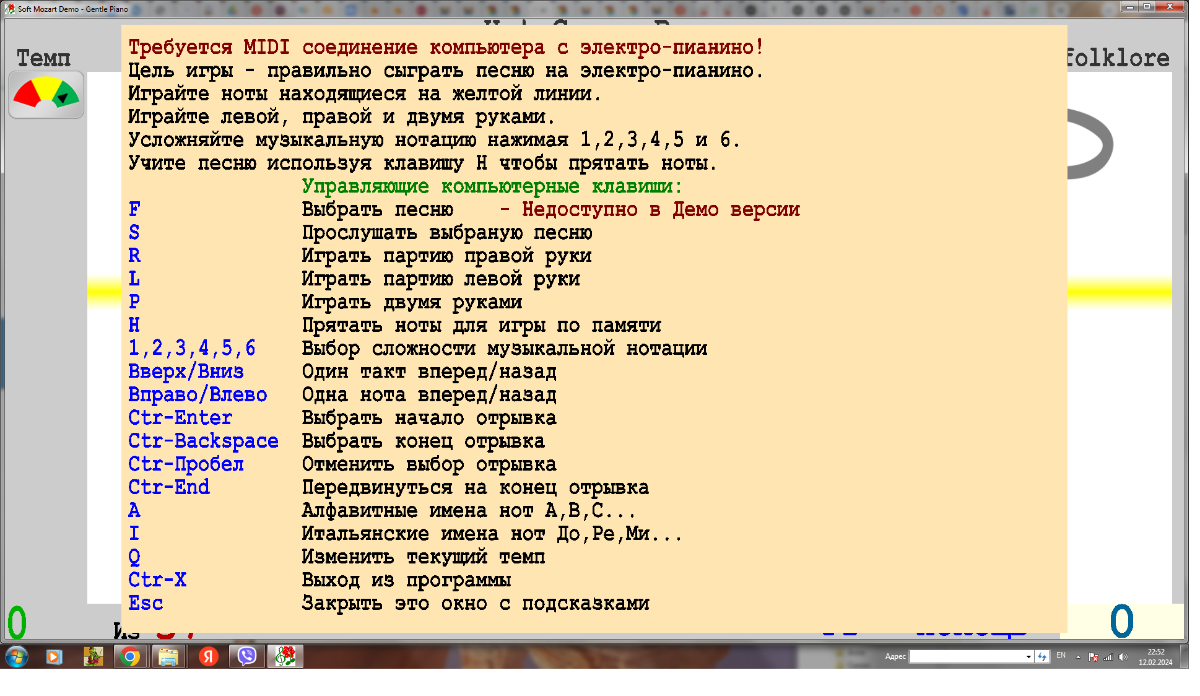Click the 'Ctr-Backspace' shortcut label
The height and width of the screenshot is (696, 1200).
pos(203,441)
